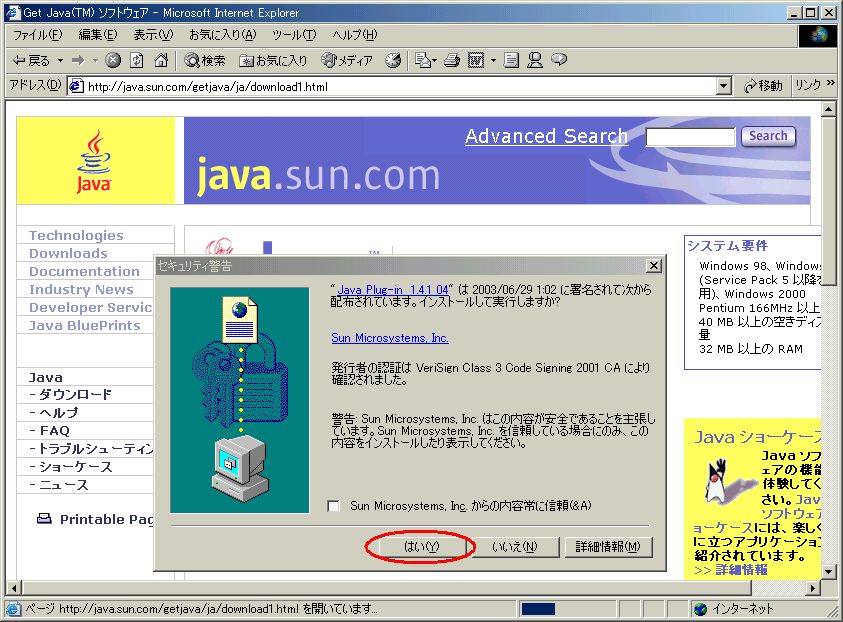843x622 pixels.
Task: Click the page Search button
Action: [x=768, y=136]
